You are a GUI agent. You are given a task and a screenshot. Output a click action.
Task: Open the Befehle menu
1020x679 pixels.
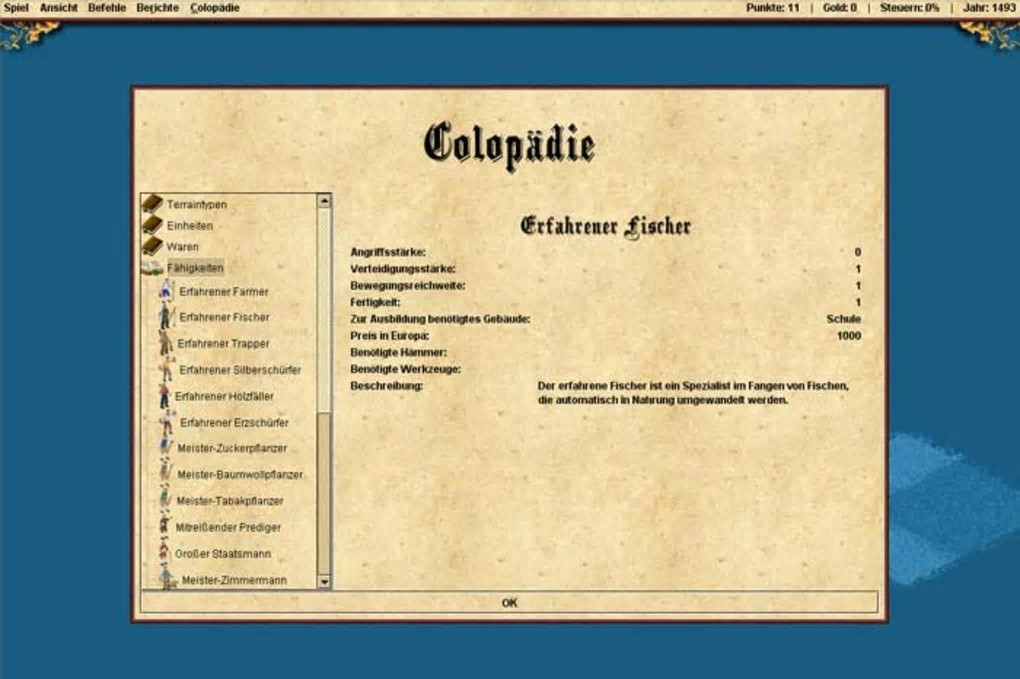tap(107, 8)
